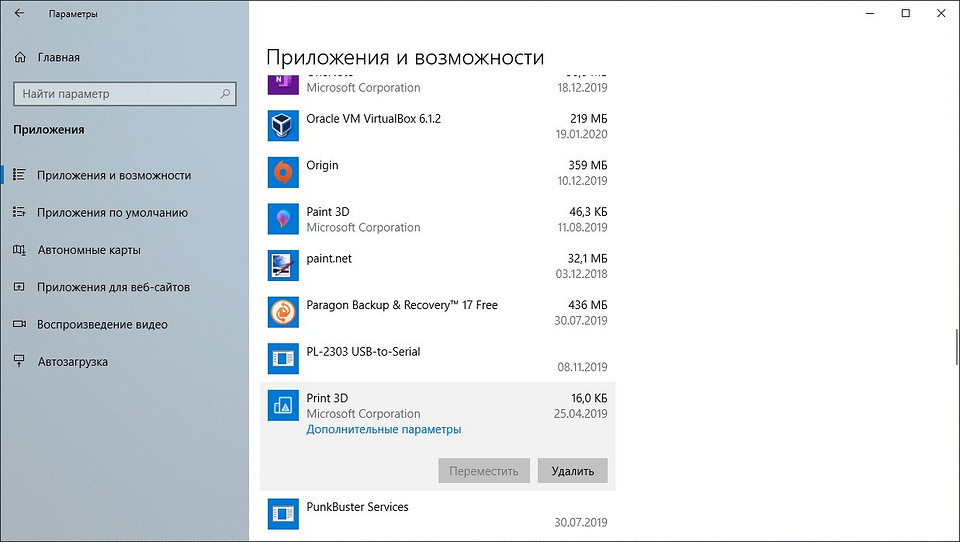The image size is (960, 542).
Task: Click the magnifier icon in the search box
Action: pos(225,94)
